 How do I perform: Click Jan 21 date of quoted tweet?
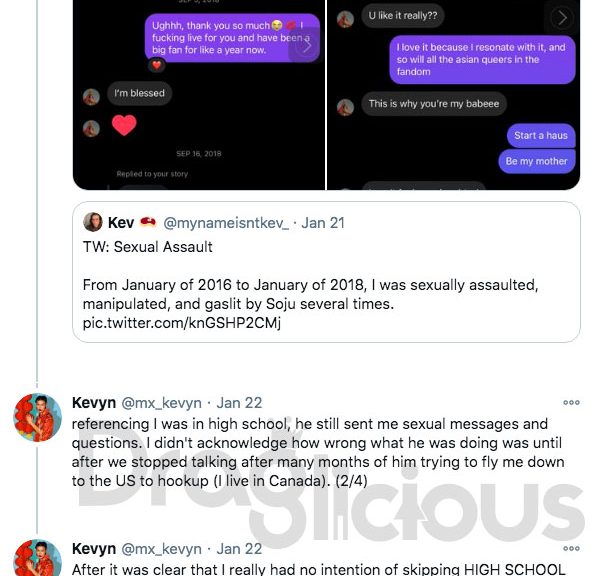[323, 223]
